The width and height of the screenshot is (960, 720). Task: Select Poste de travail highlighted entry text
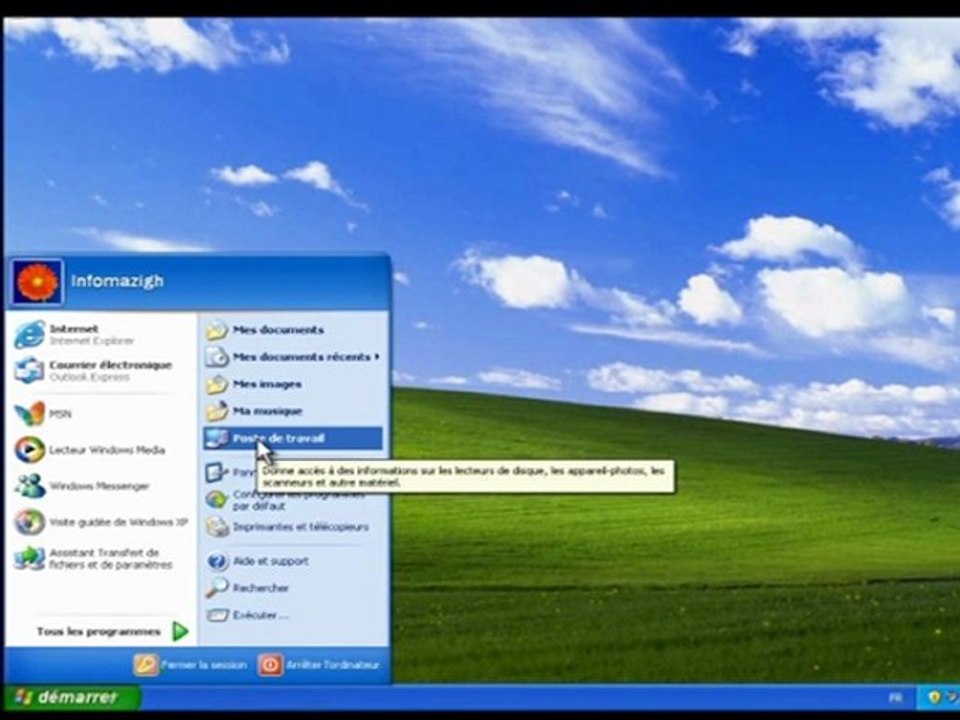278,438
